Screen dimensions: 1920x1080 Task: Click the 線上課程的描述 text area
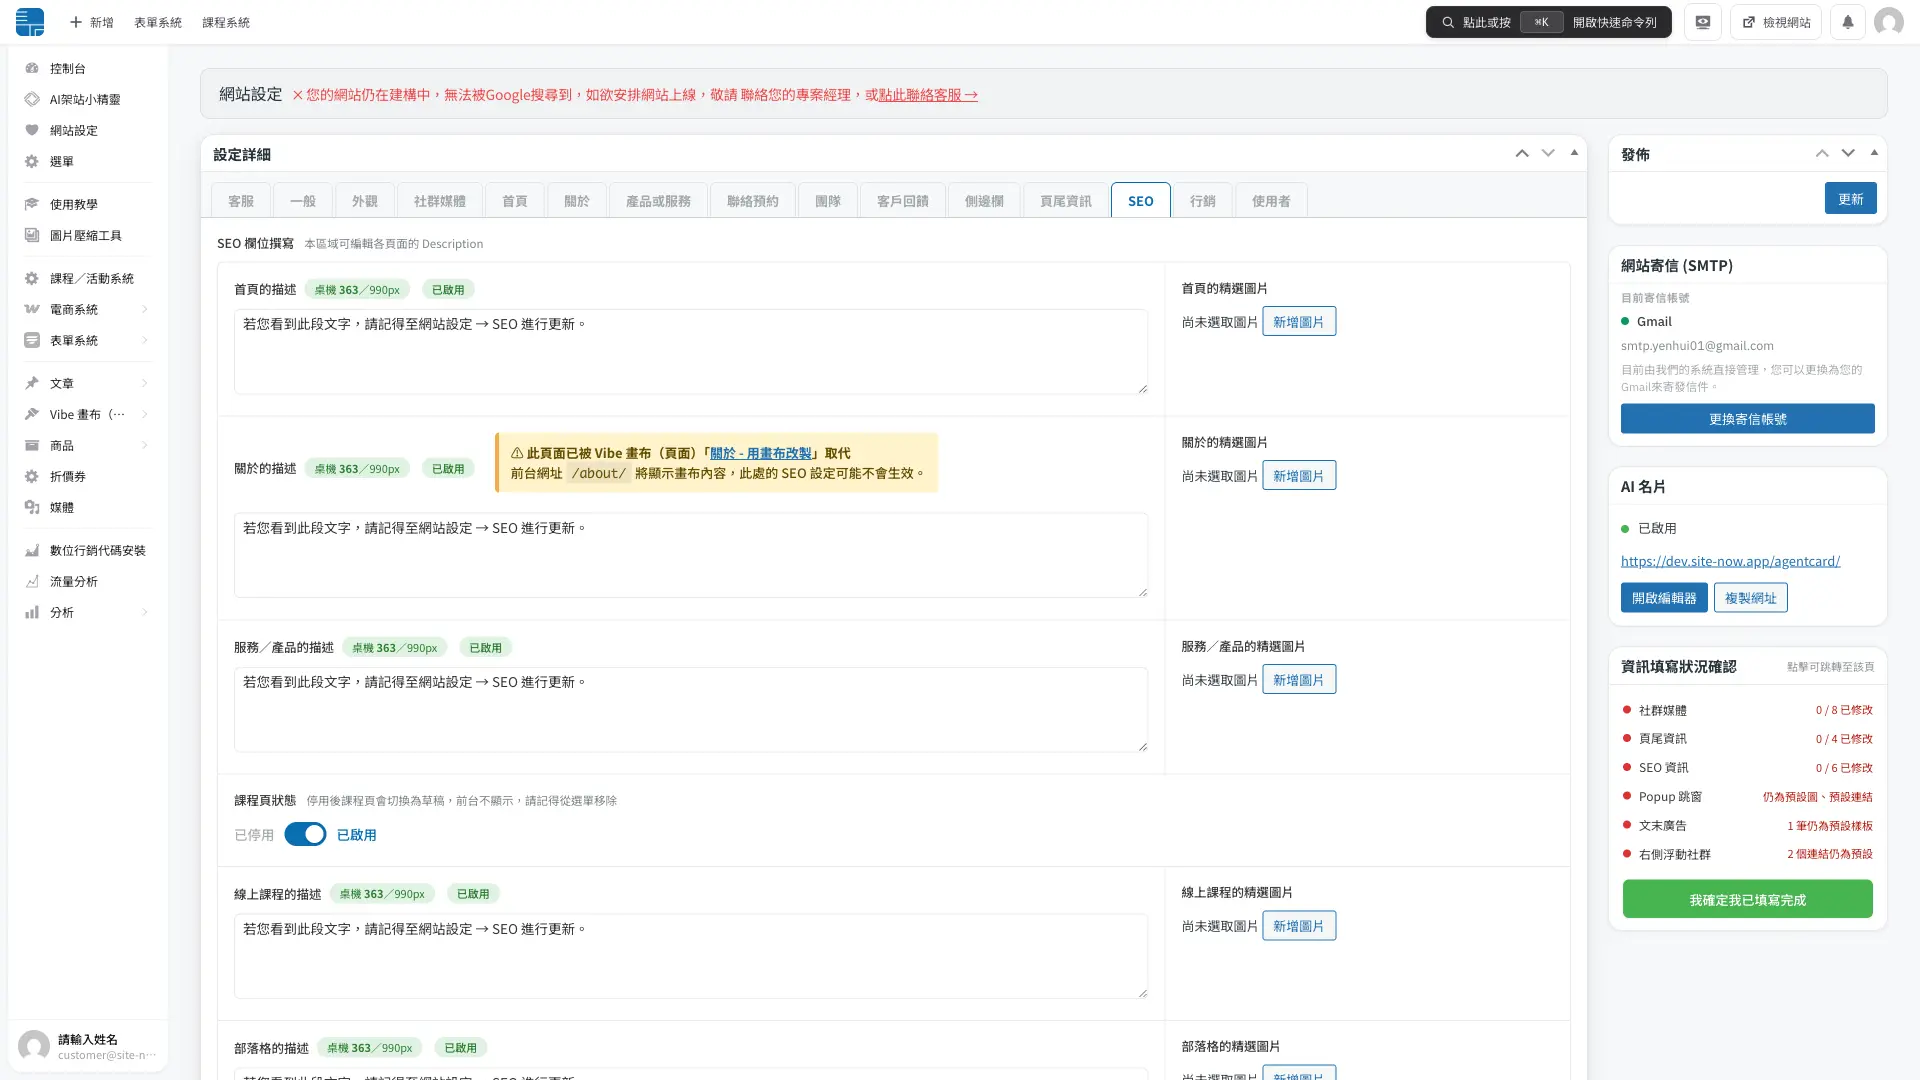point(691,955)
